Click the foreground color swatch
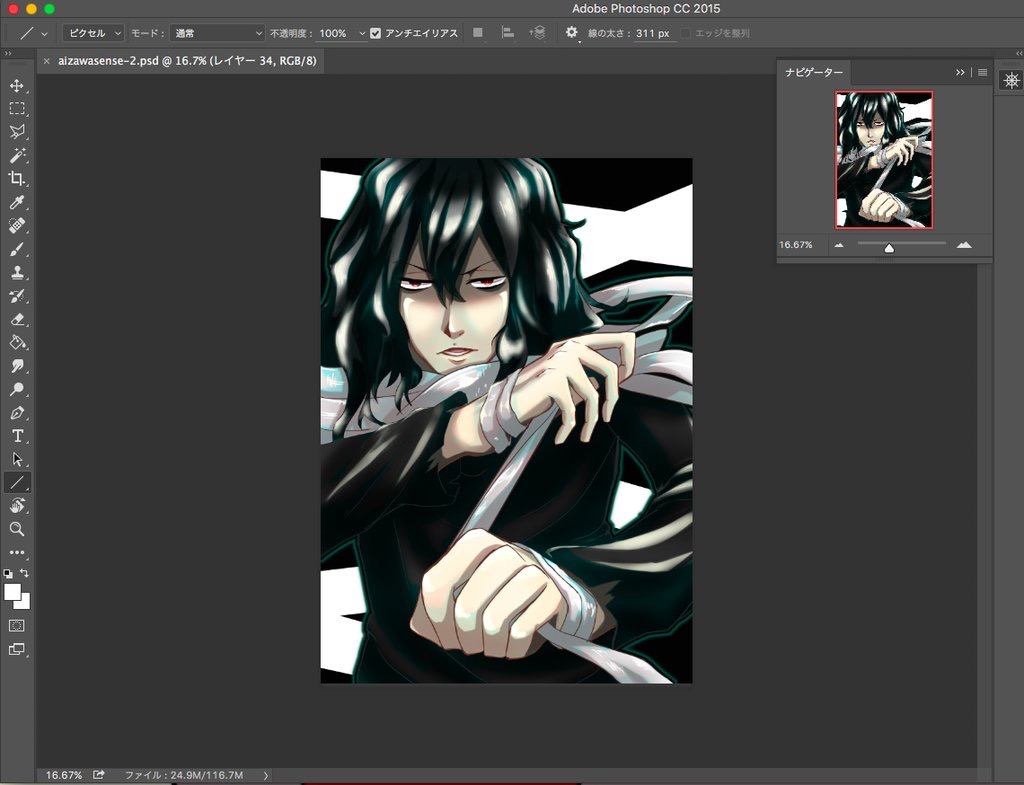Image resolution: width=1024 pixels, height=785 pixels. [13, 592]
